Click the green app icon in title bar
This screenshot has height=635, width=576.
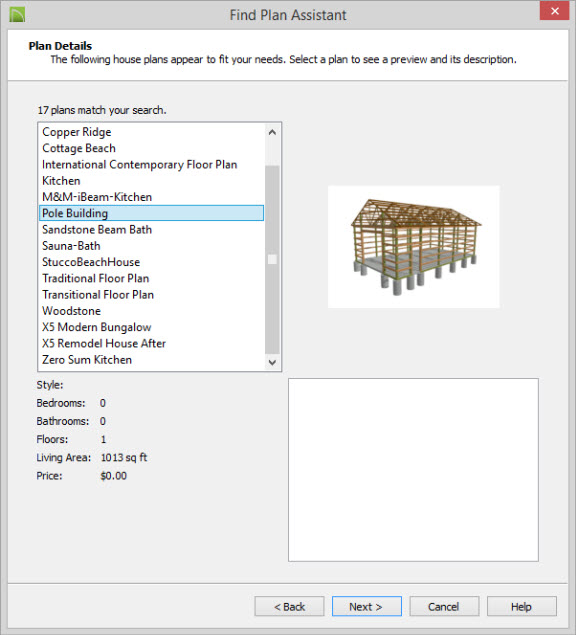17,15
